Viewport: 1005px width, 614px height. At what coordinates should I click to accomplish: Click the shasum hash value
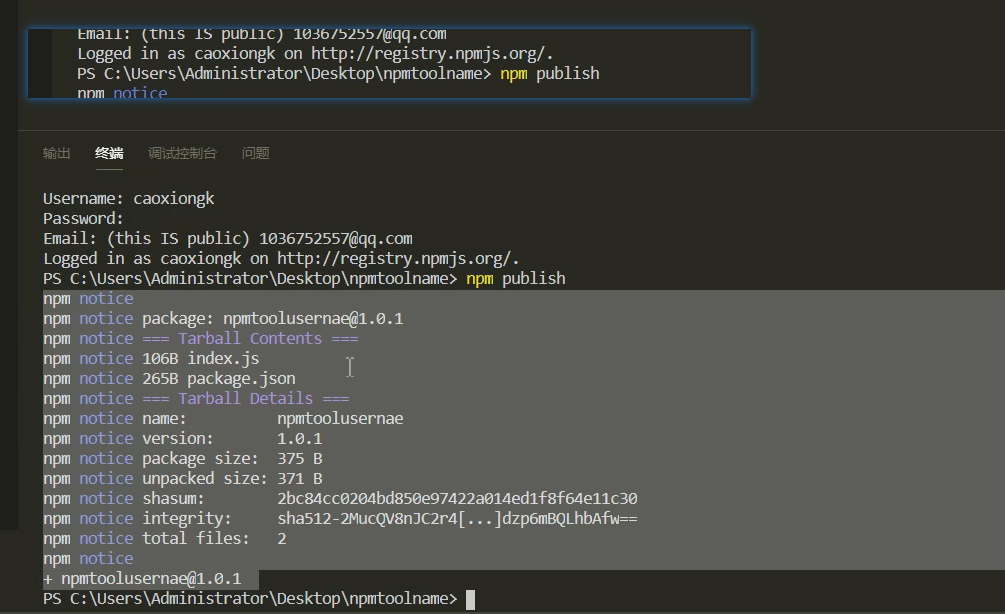point(457,499)
